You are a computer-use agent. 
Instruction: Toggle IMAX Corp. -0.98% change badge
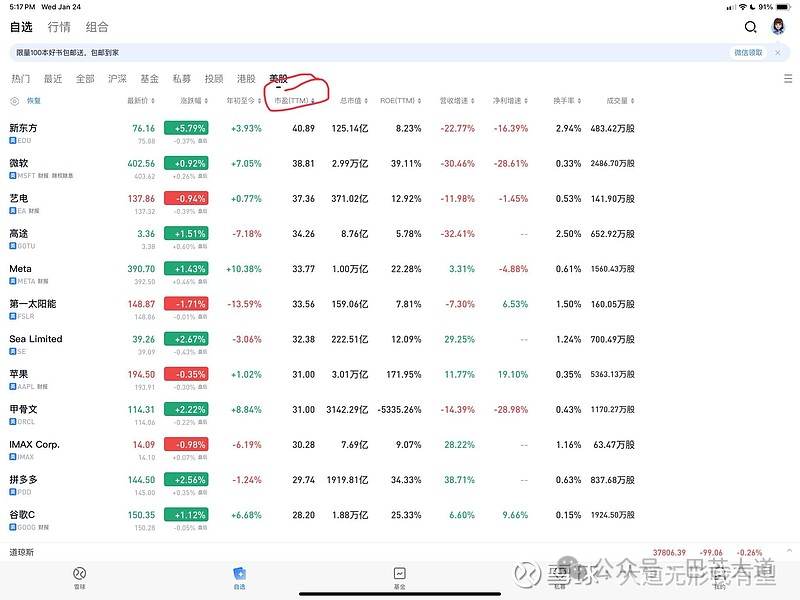click(186, 445)
